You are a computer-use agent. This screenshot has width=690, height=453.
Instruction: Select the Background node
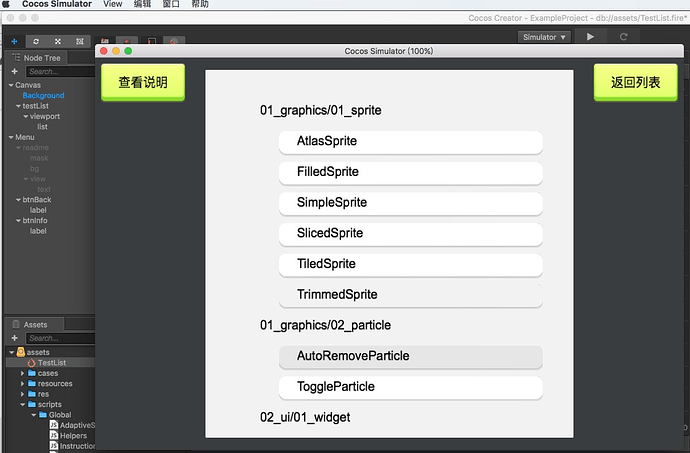pos(43,96)
